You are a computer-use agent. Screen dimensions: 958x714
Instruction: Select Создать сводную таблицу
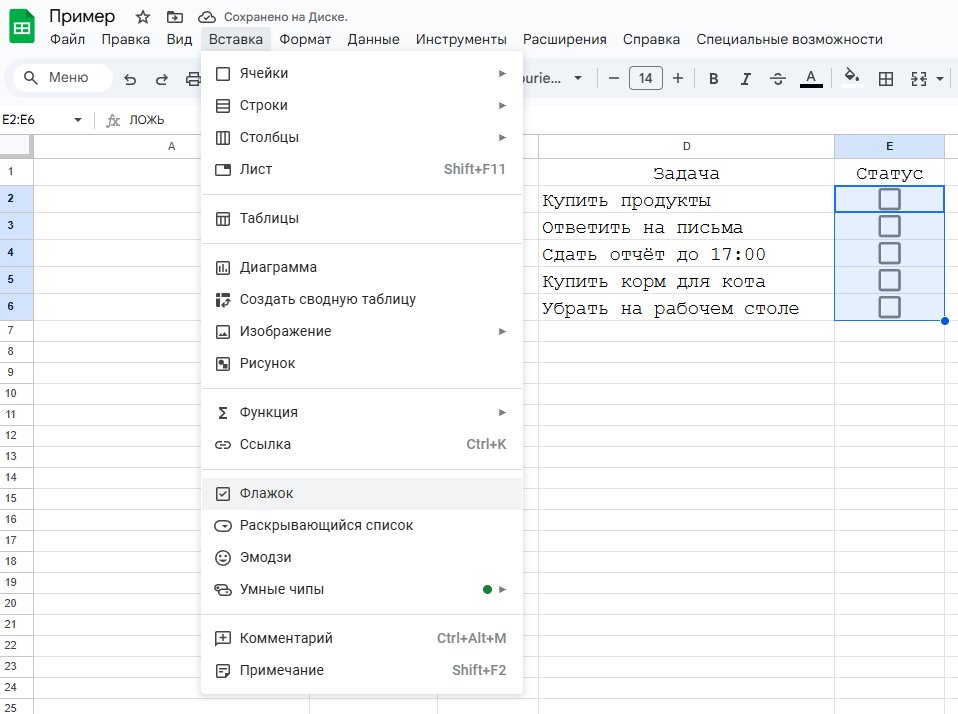click(362, 299)
